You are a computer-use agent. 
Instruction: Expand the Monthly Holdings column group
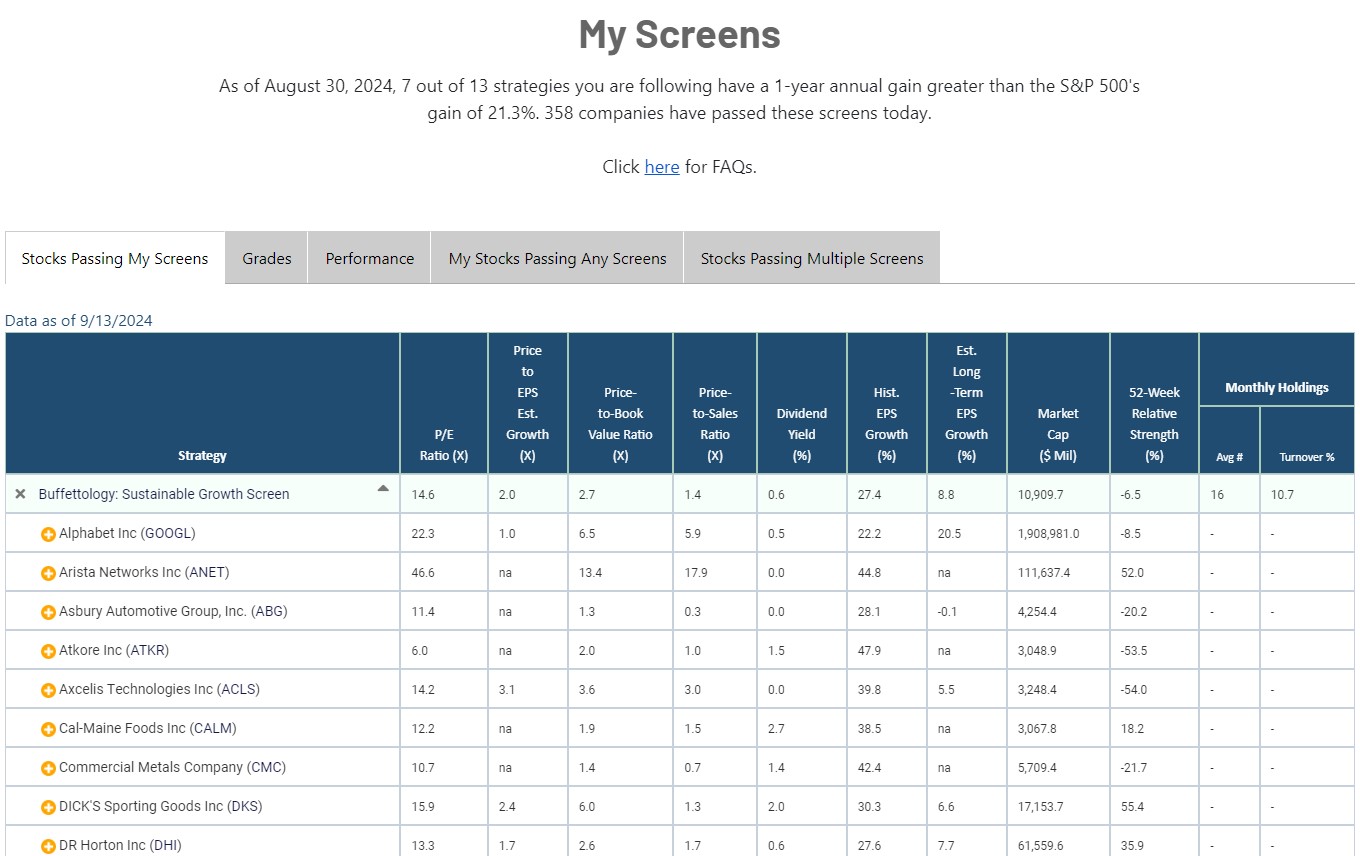(1277, 387)
